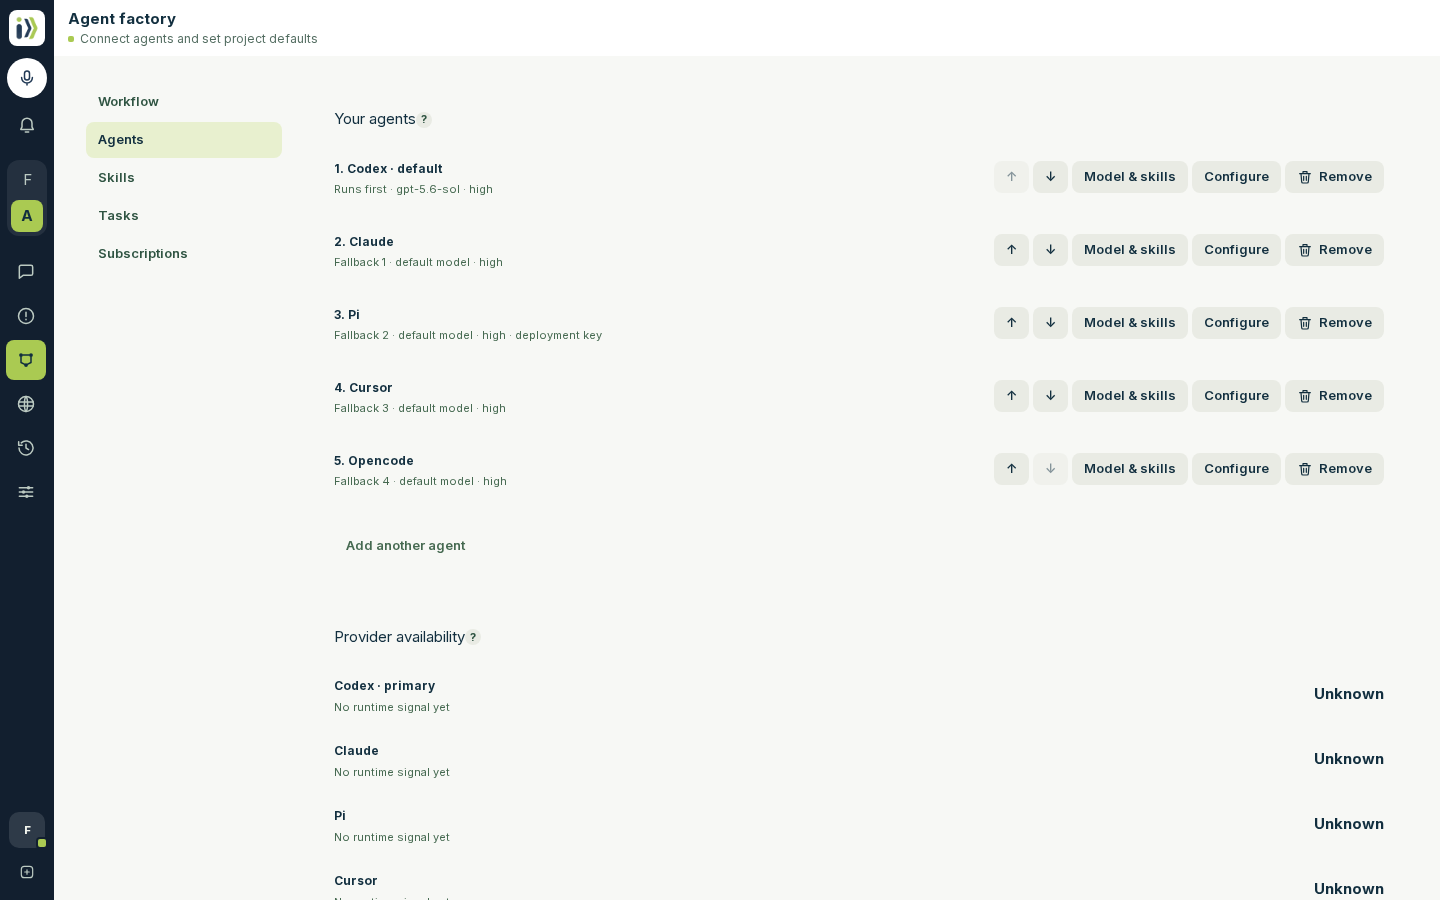Image resolution: width=1440 pixels, height=900 pixels.
Task: Click the add square icon at sidebar bottom
Action: pos(27,872)
